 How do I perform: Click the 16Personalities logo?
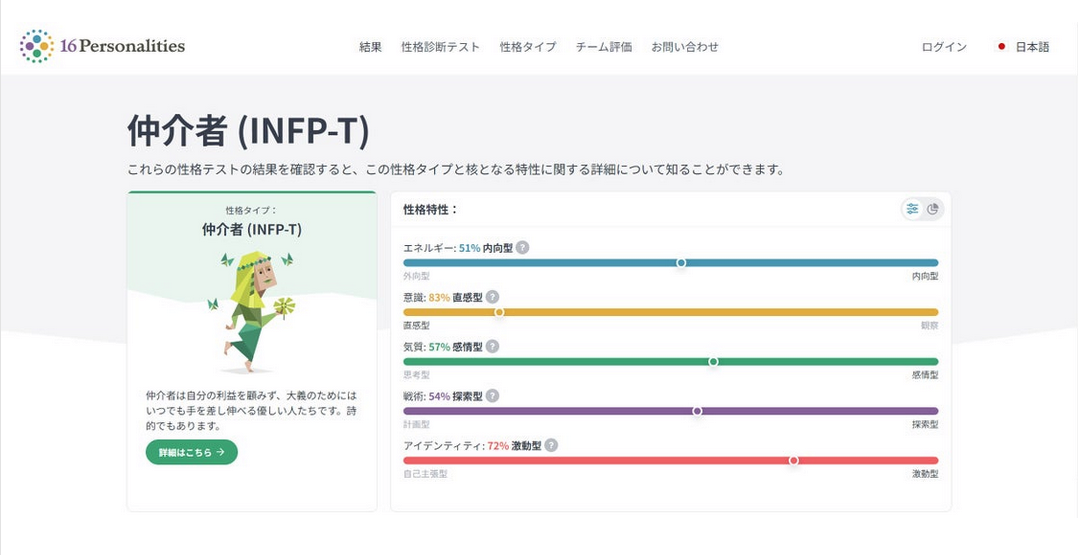tap(102, 46)
